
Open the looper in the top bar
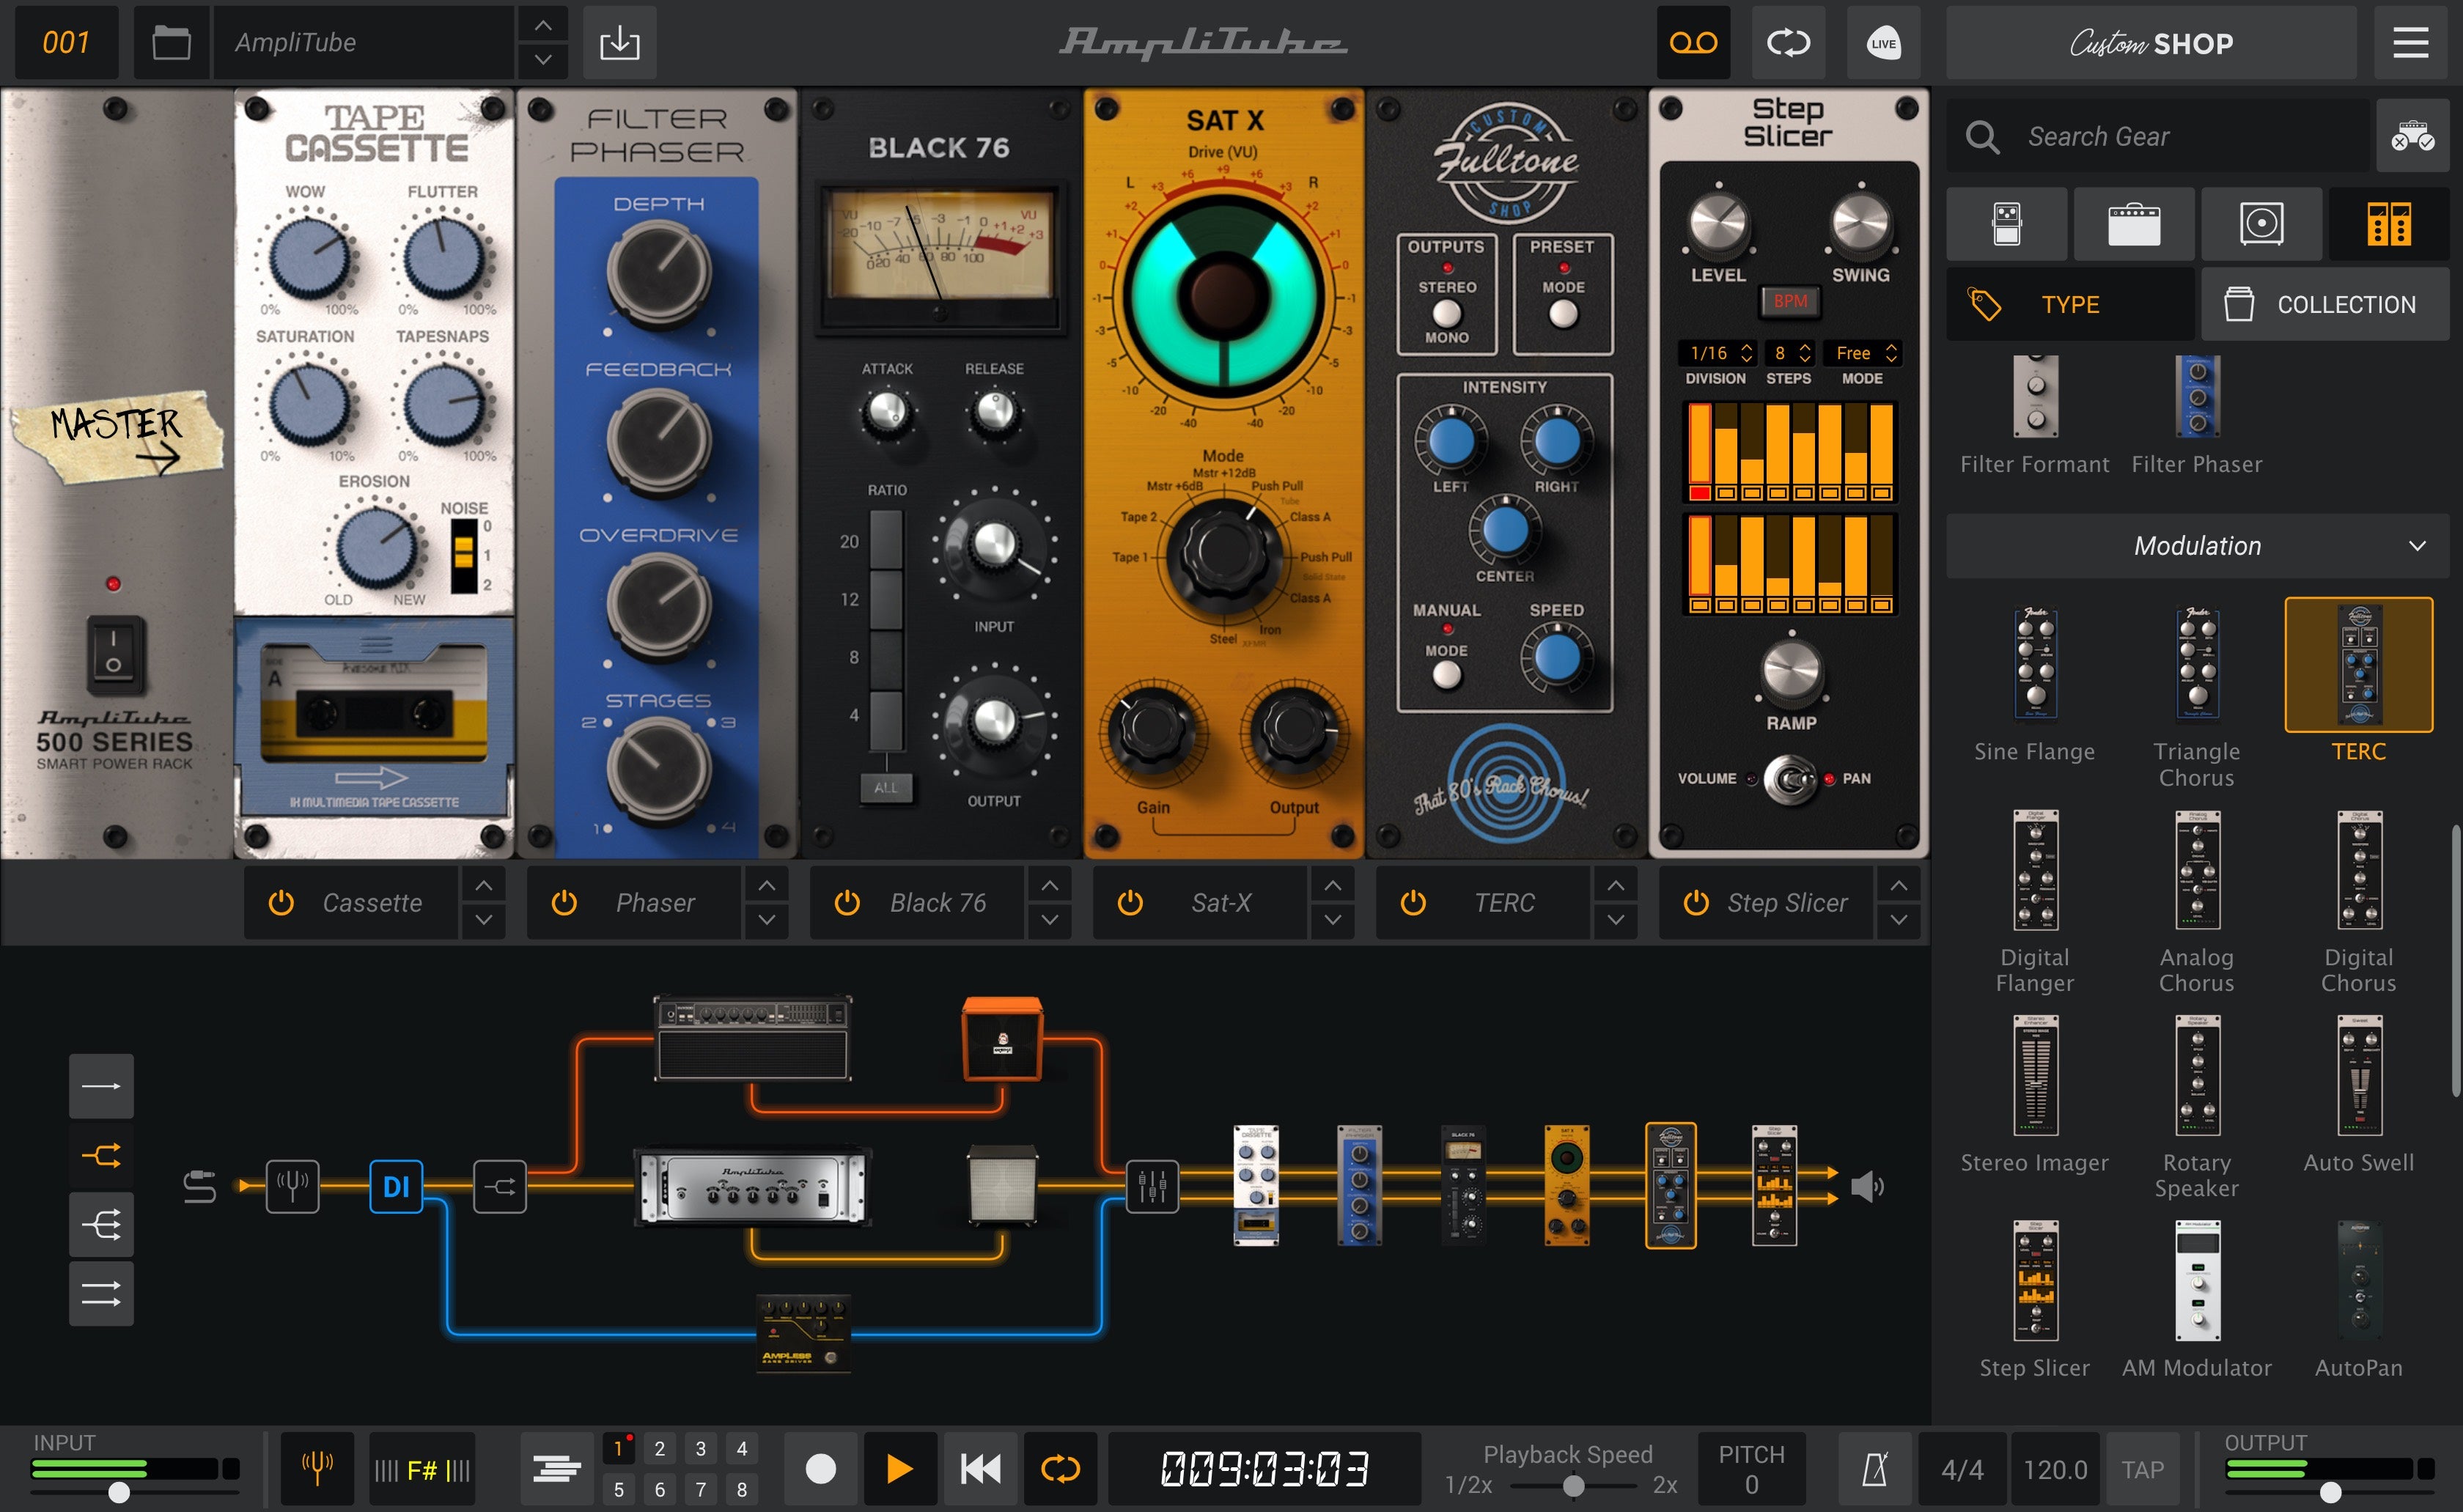click(1789, 42)
